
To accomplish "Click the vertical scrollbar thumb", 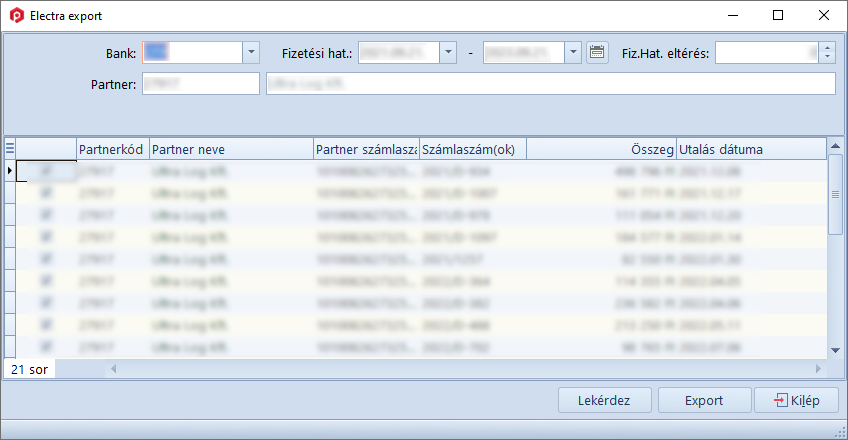I will (x=835, y=195).
